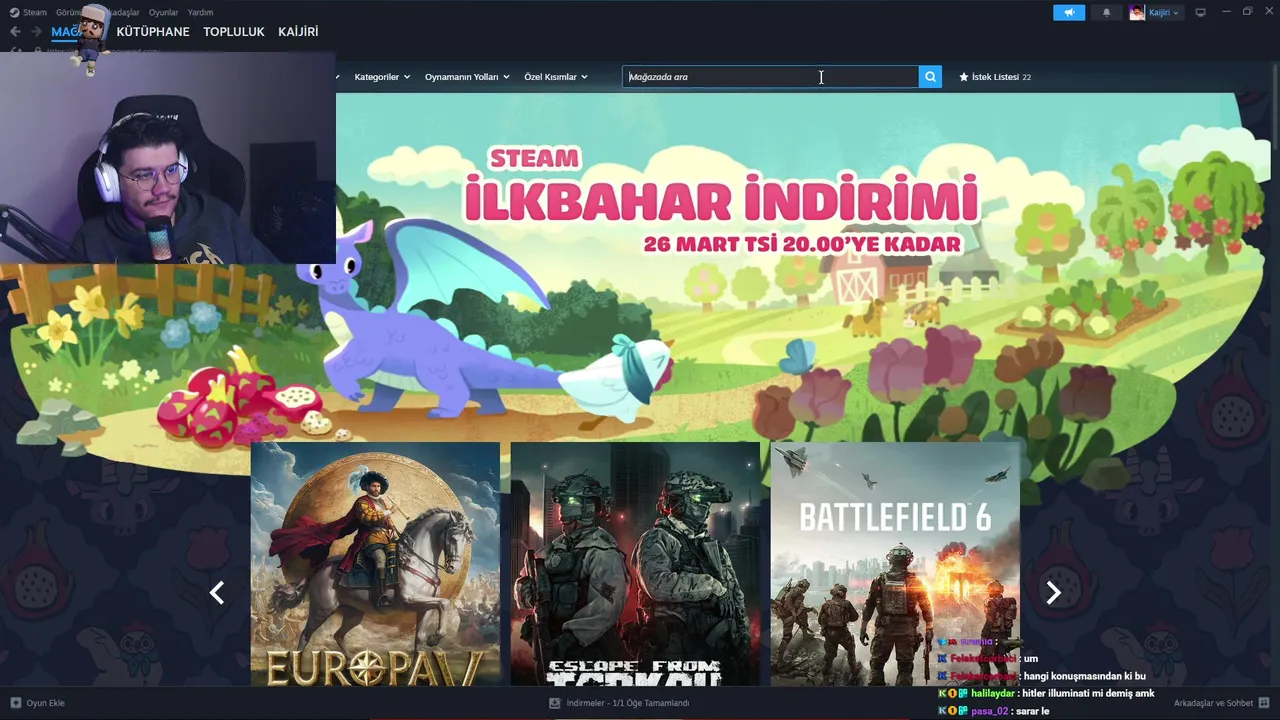
Task: Click the wishlist count 22
Action: [x=1026, y=77]
